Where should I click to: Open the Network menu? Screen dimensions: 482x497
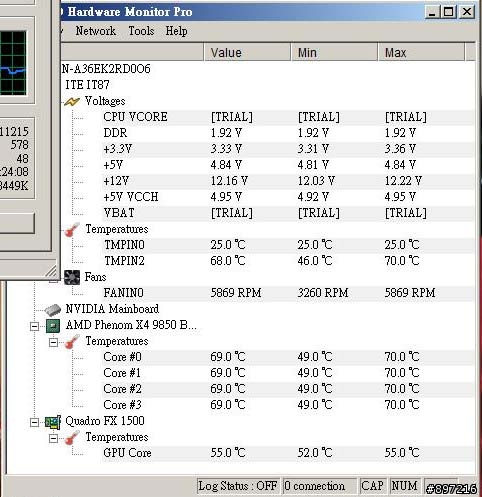(x=96, y=31)
